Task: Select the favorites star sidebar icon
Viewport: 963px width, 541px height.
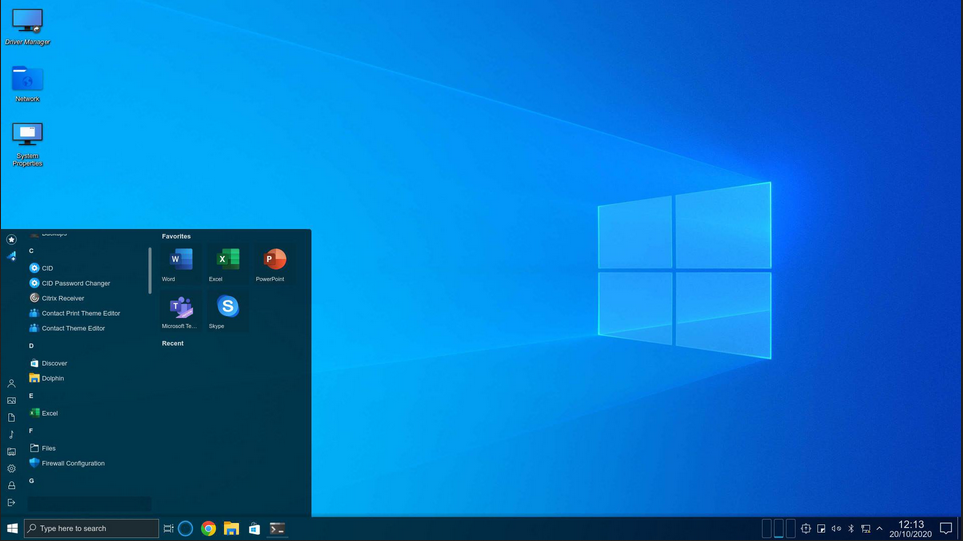Action: coord(11,239)
